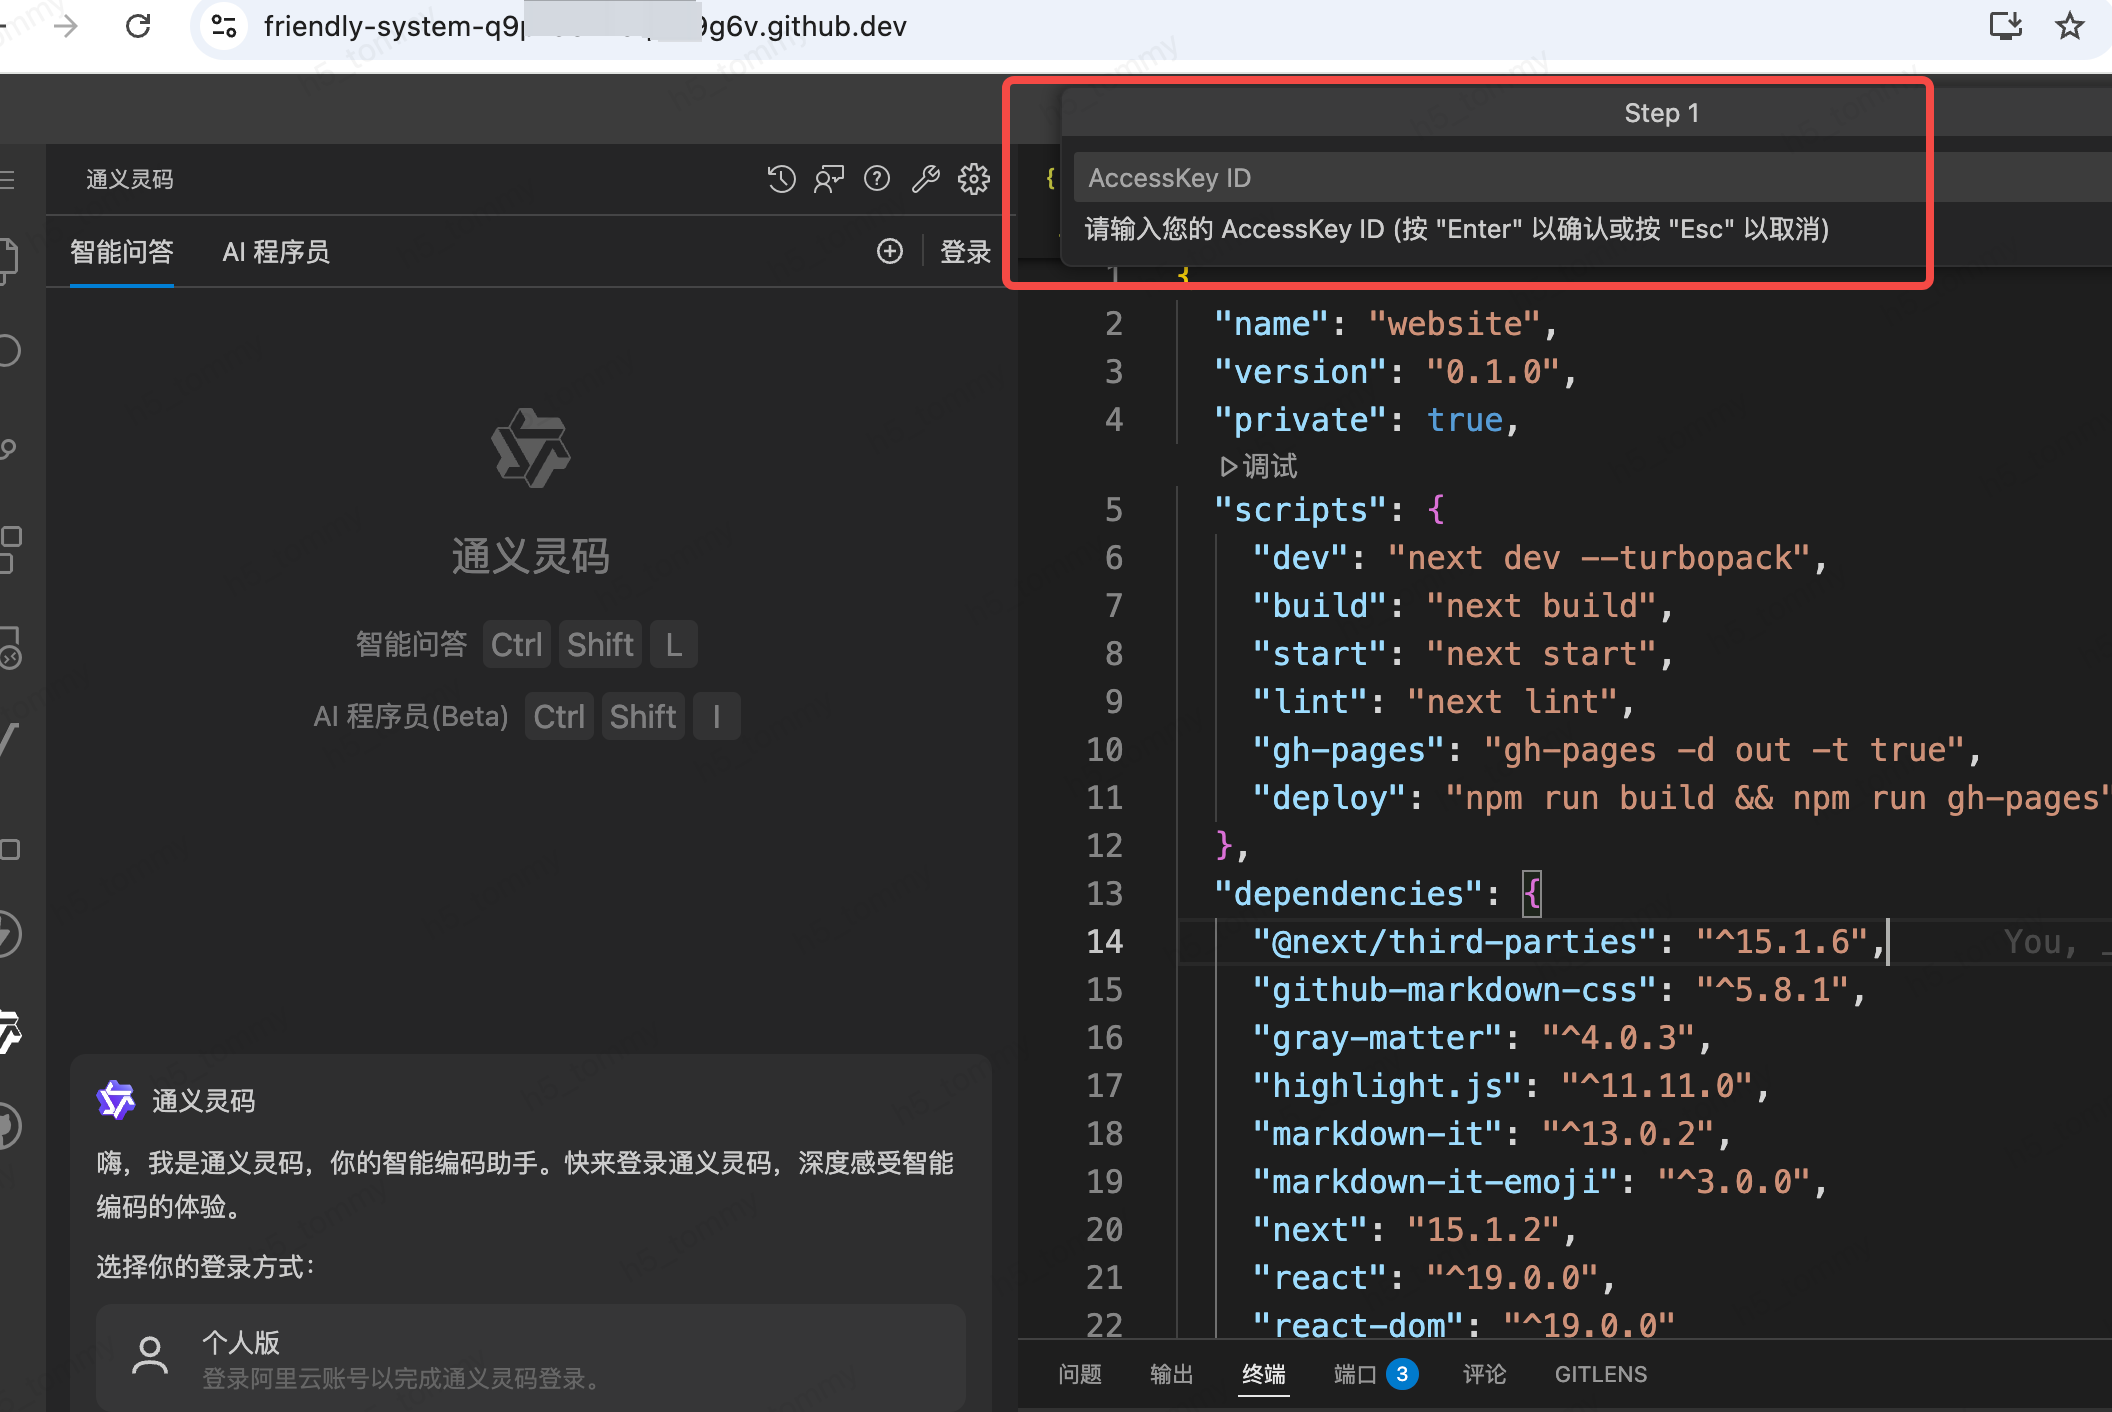
Task: Open site information icon in address bar
Action: click(224, 26)
